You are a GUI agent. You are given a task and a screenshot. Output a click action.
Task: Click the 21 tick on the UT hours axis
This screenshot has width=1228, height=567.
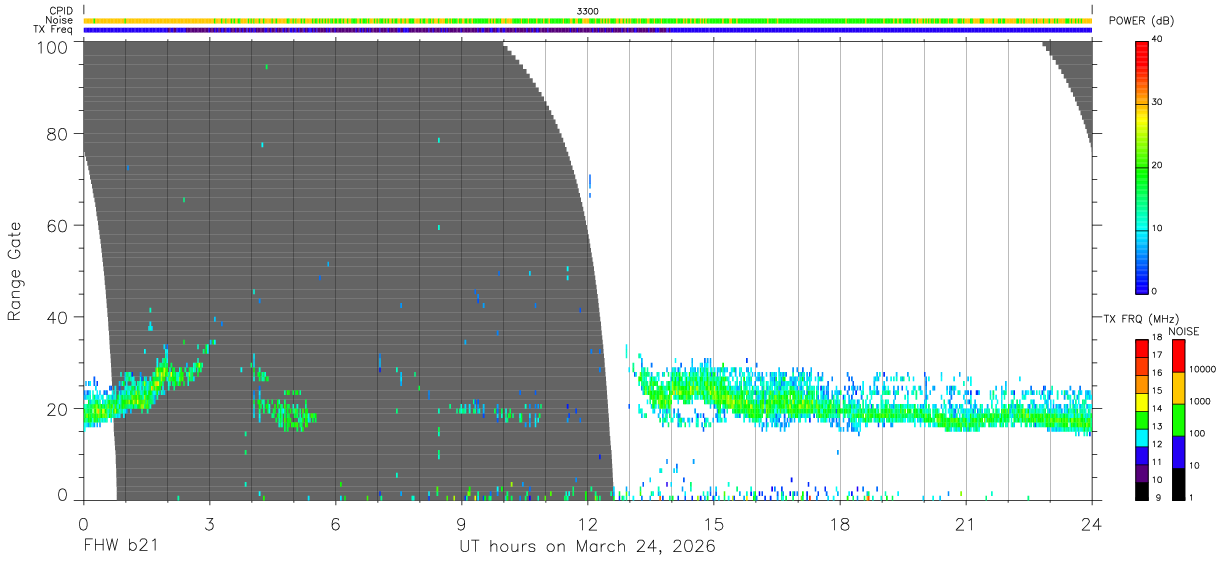(x=966, y=523)
